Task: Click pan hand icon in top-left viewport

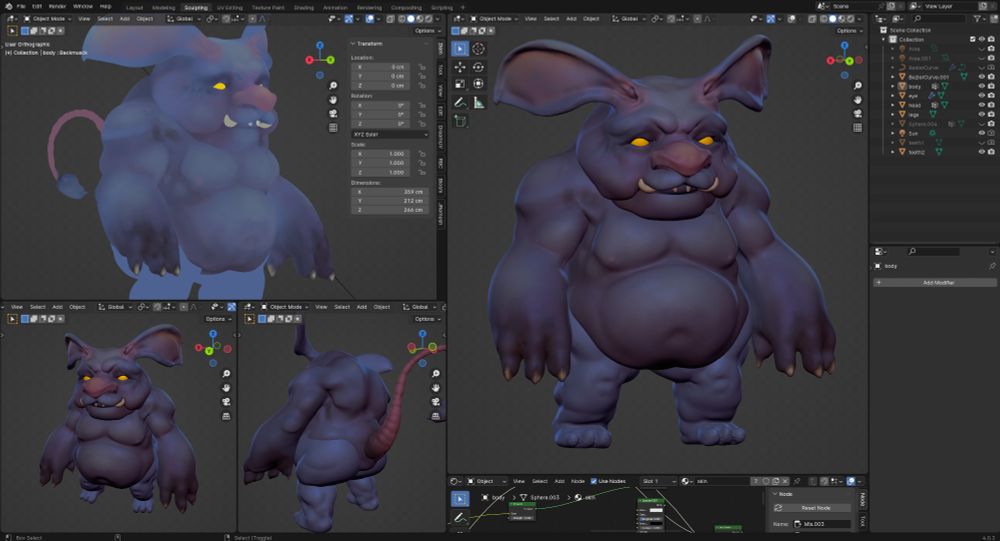Action: coord(333,100)
